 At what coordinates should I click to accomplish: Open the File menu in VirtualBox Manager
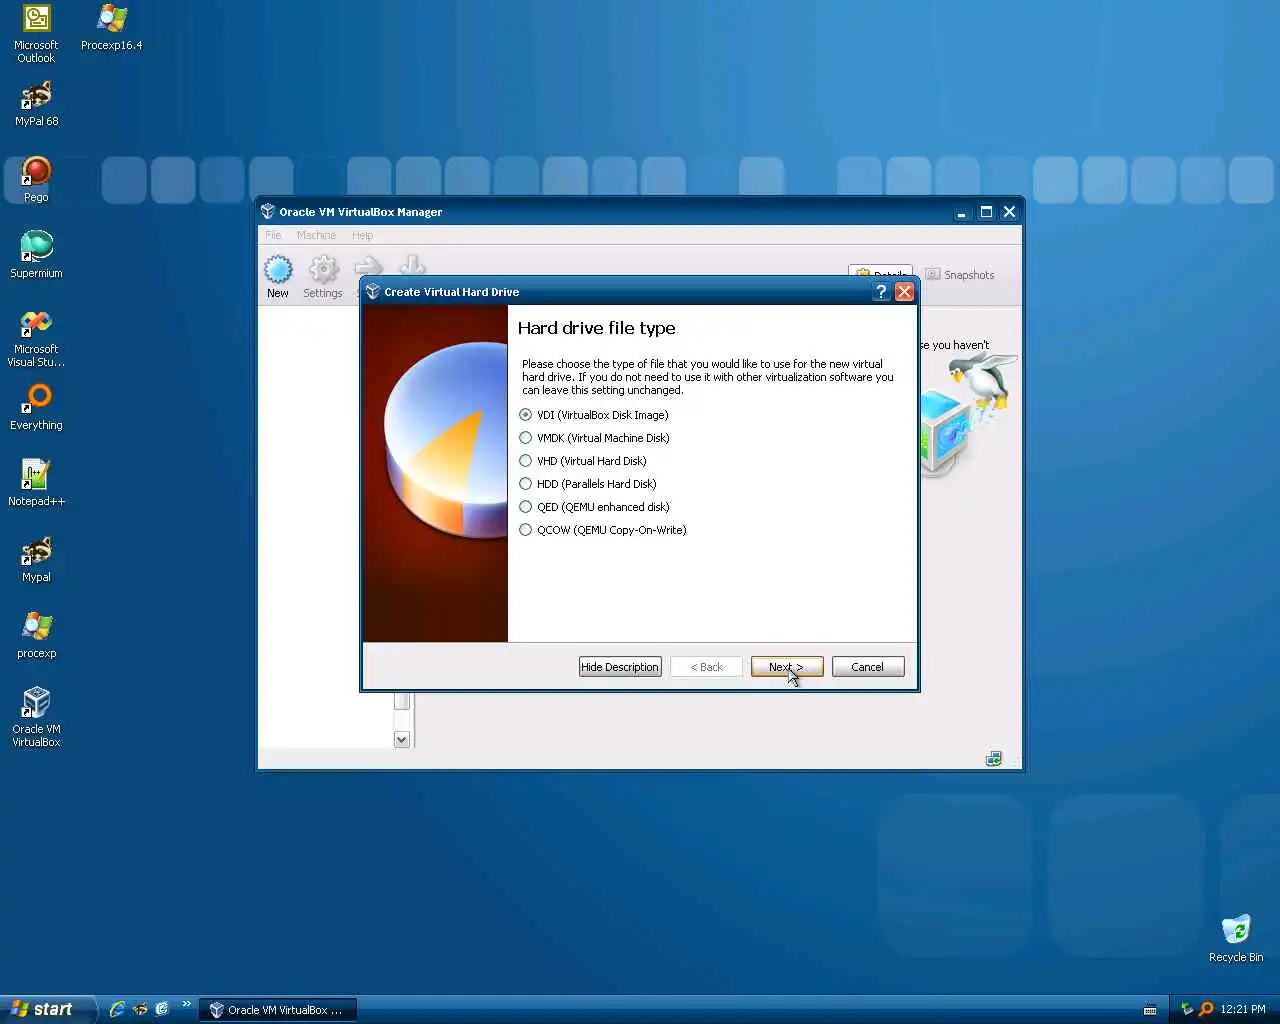pos(273,235)
